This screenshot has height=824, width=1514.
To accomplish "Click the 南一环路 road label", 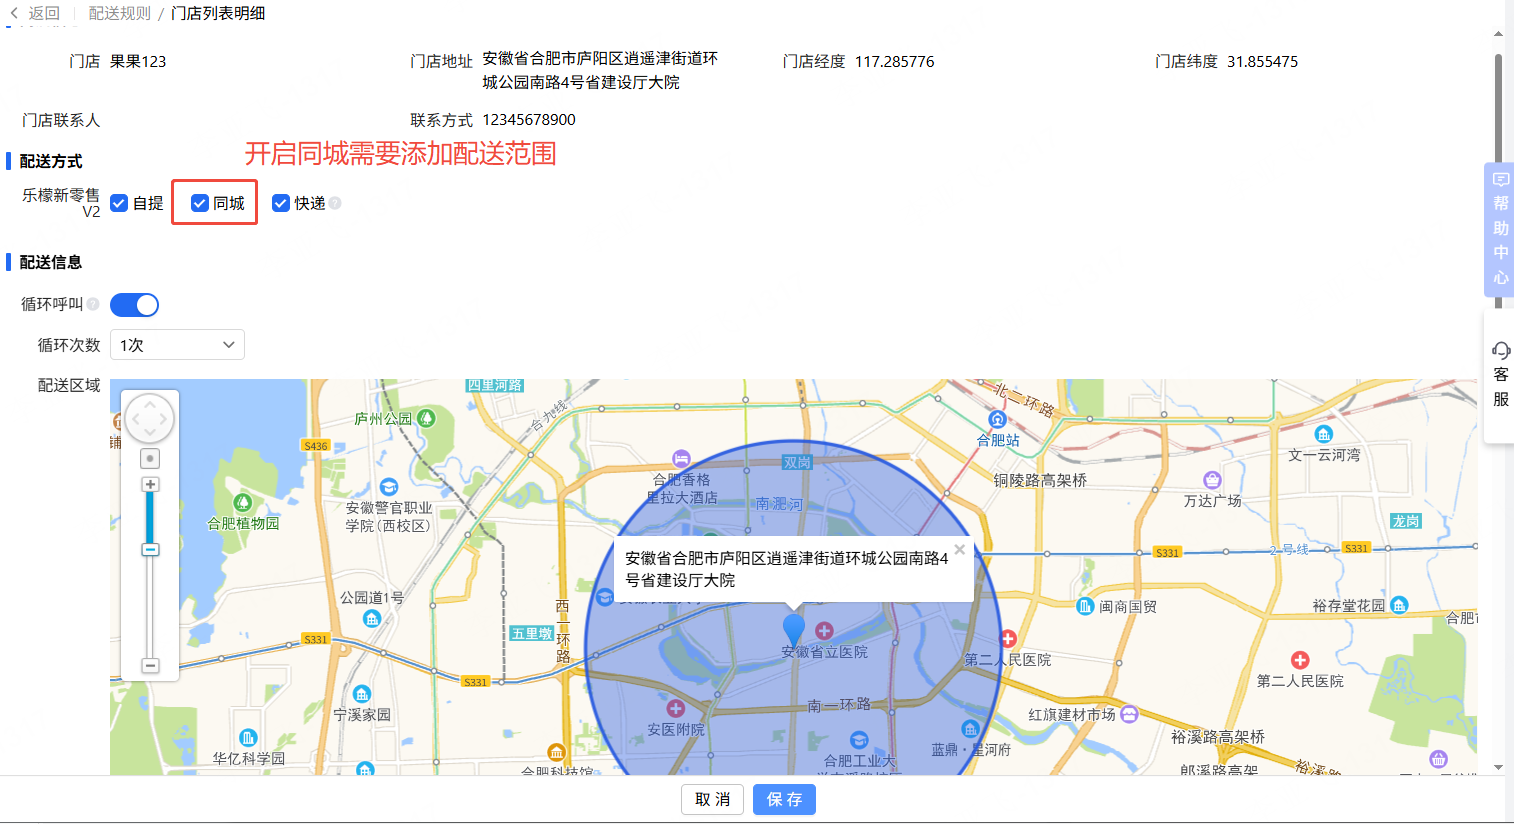I will pyautogui.click(x=839, y=705).
